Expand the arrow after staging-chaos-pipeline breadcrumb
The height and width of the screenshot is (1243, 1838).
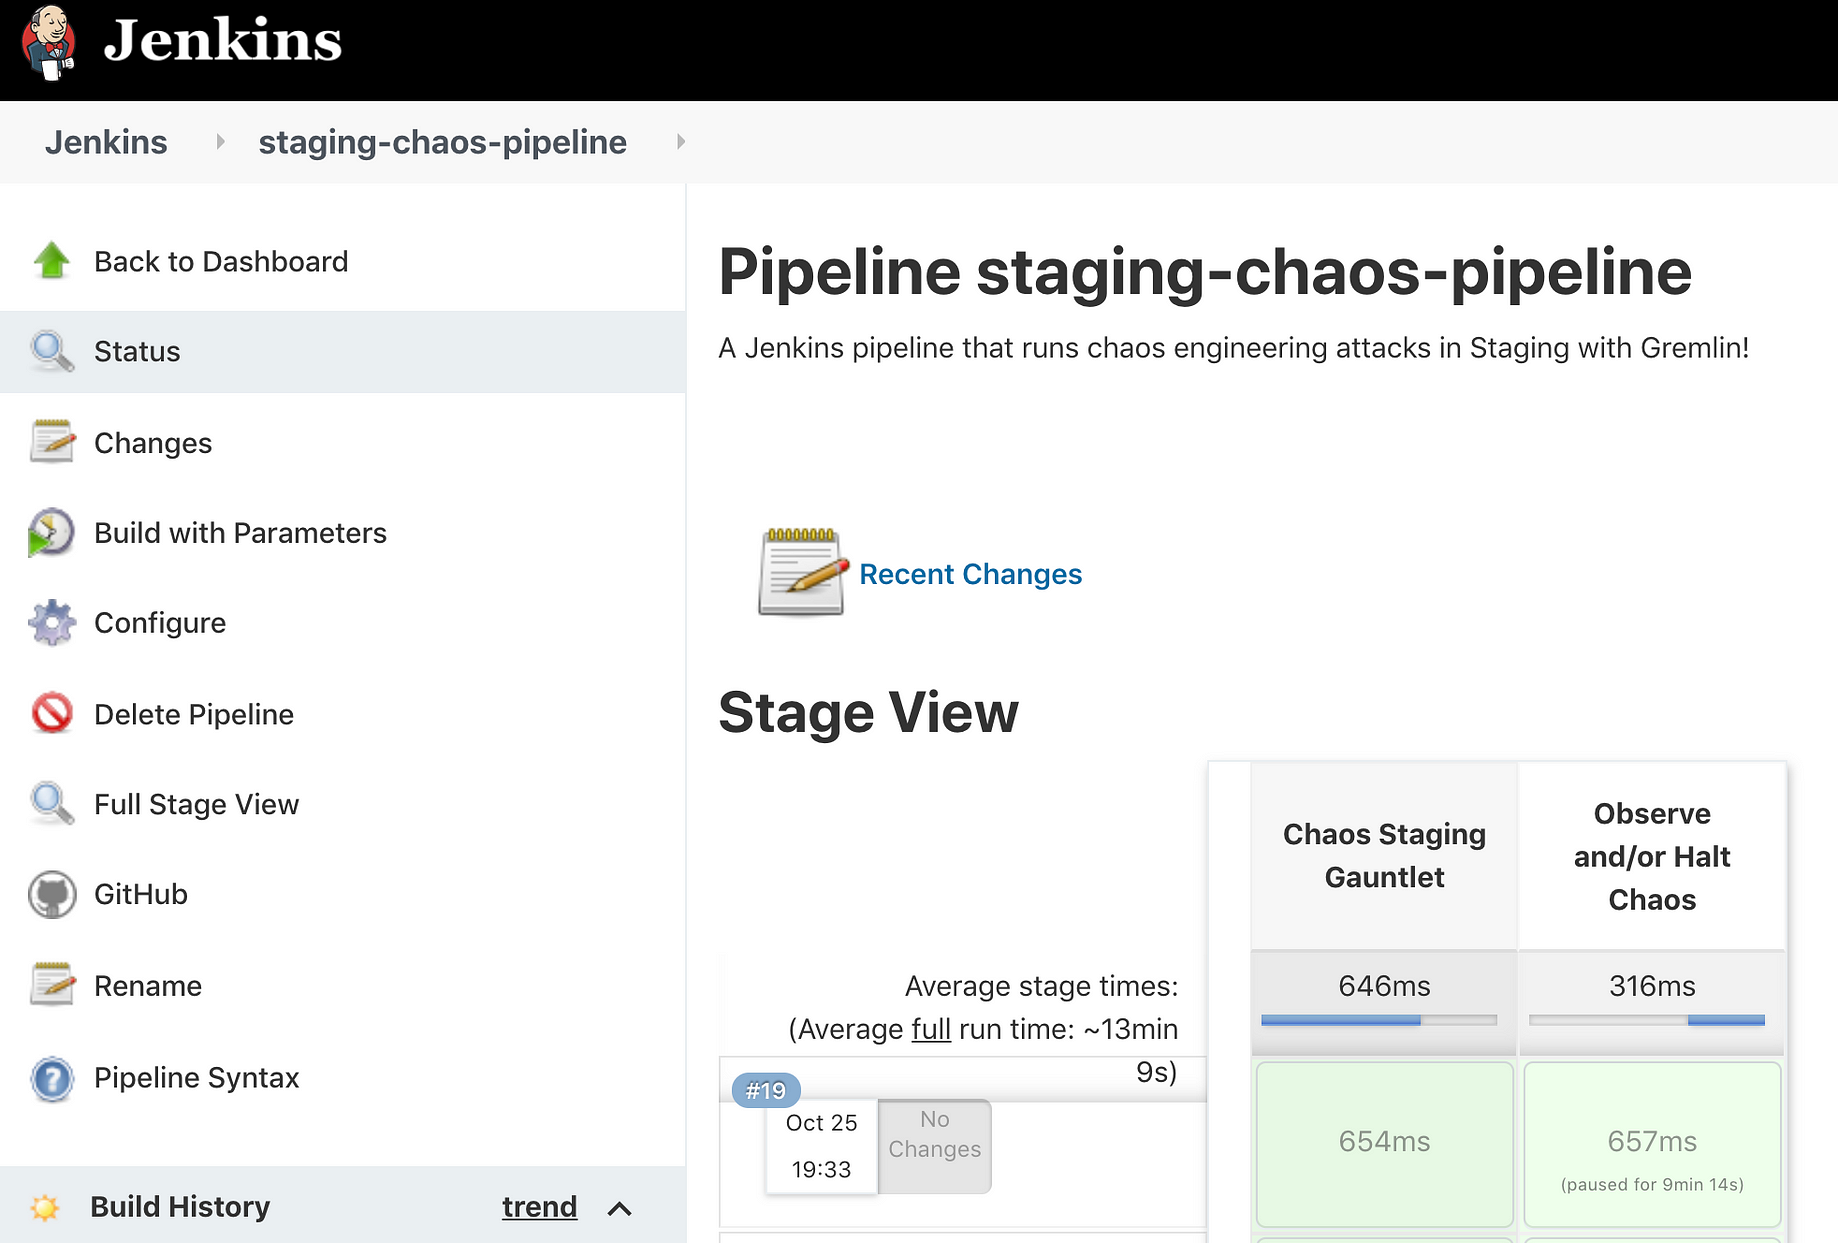(x=681, y=142)
